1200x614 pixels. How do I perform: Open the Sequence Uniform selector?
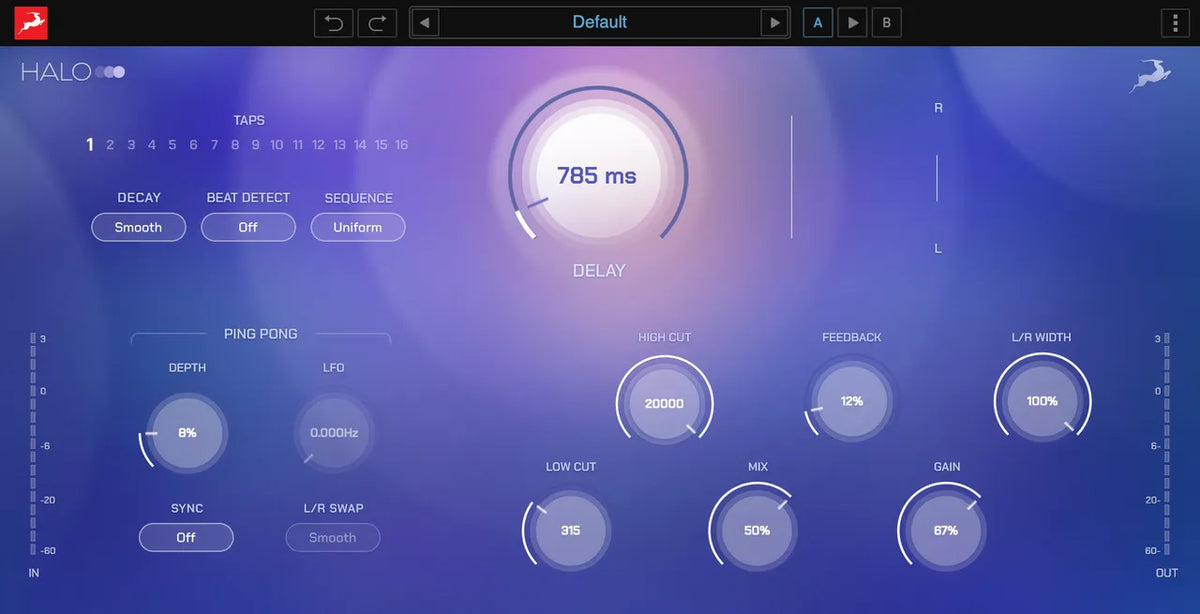[357, 227]
